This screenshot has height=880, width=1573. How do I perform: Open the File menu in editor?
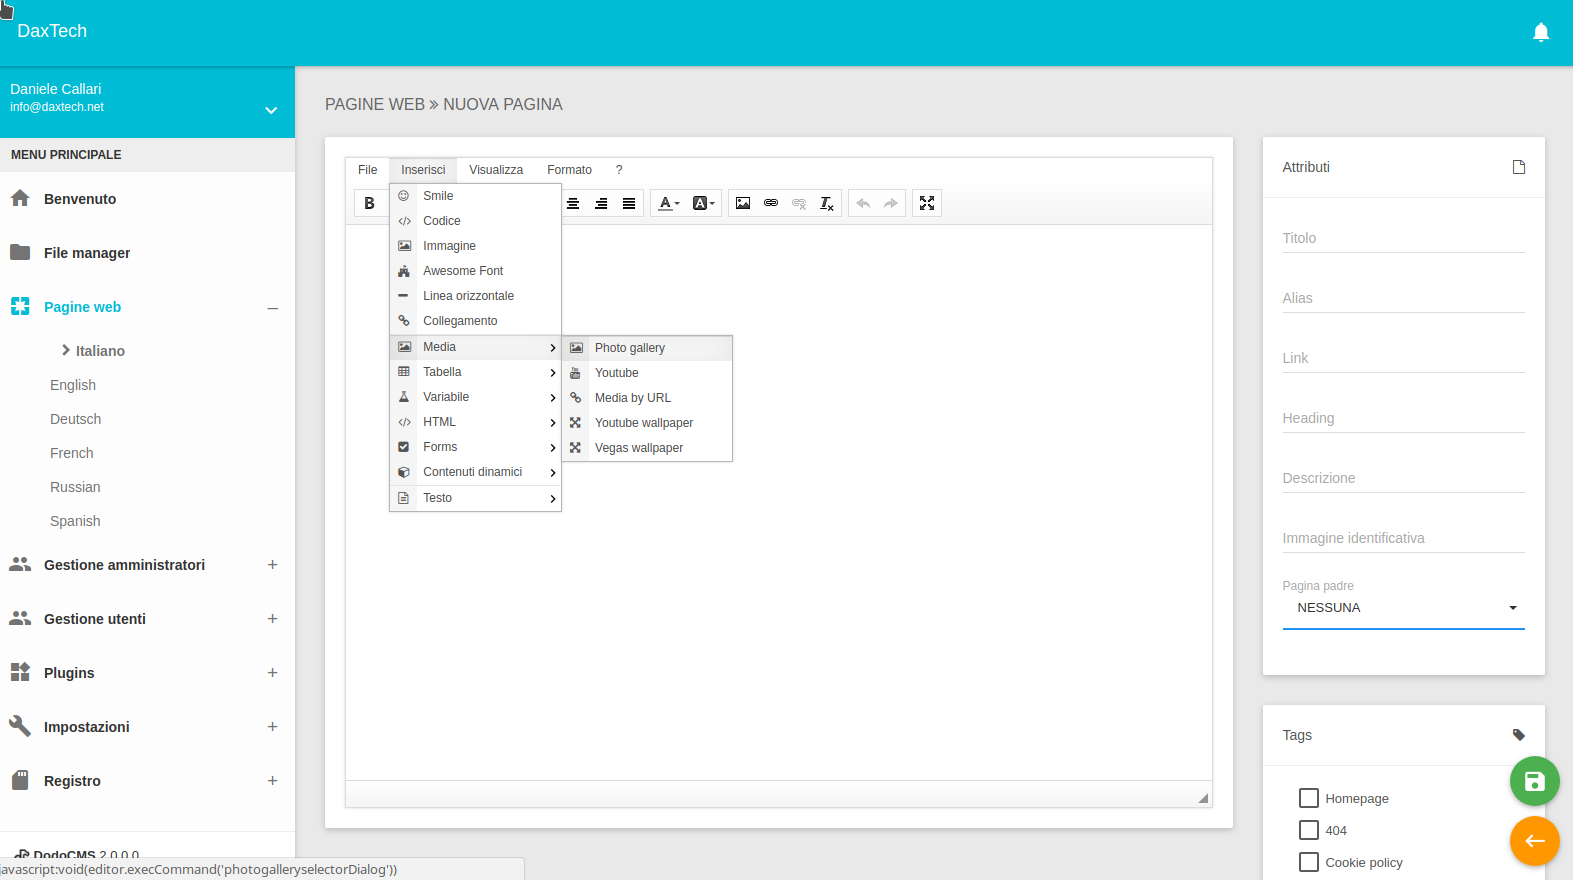(367, 170)
